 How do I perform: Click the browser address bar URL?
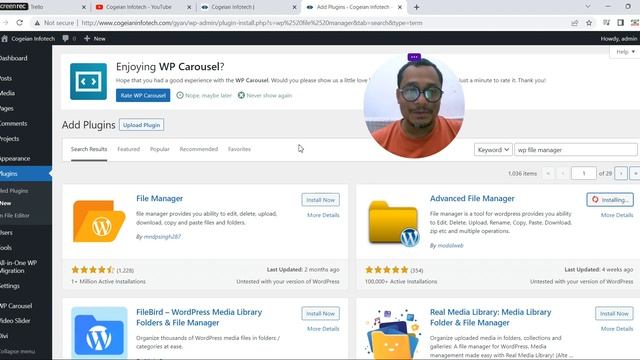pos(252,23)
